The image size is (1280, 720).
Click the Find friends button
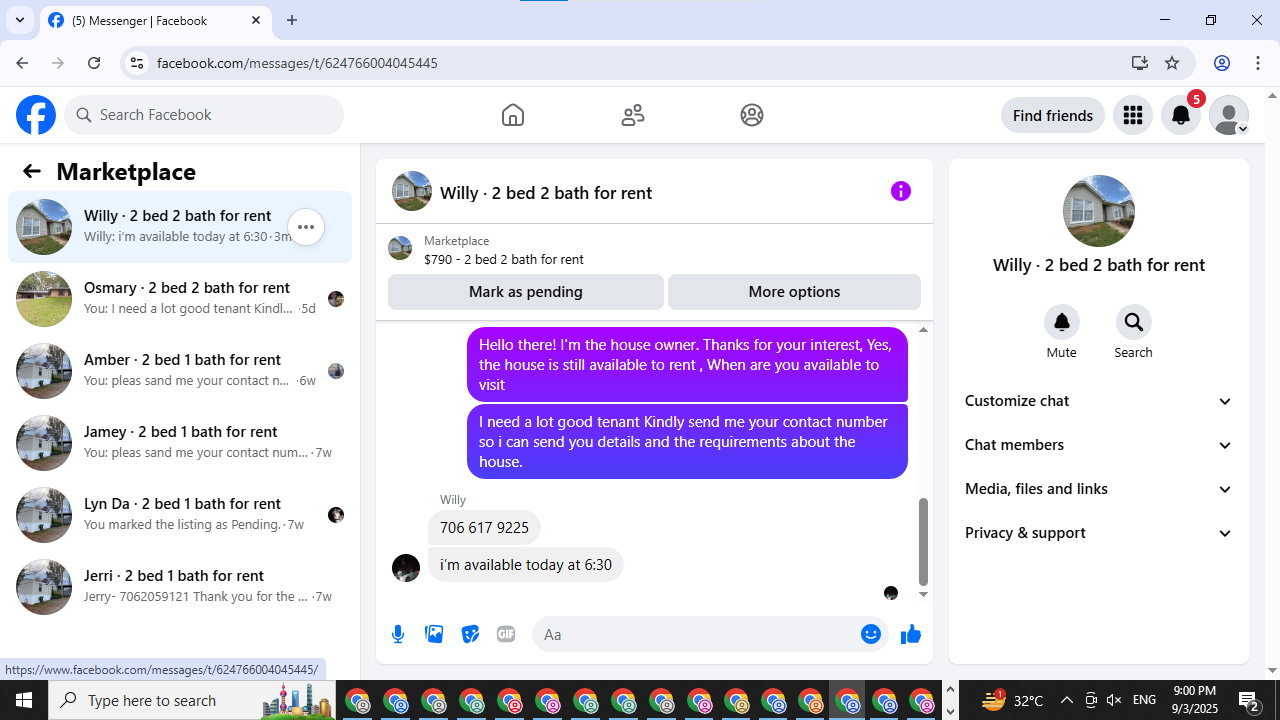click(x=1053, y=115)
